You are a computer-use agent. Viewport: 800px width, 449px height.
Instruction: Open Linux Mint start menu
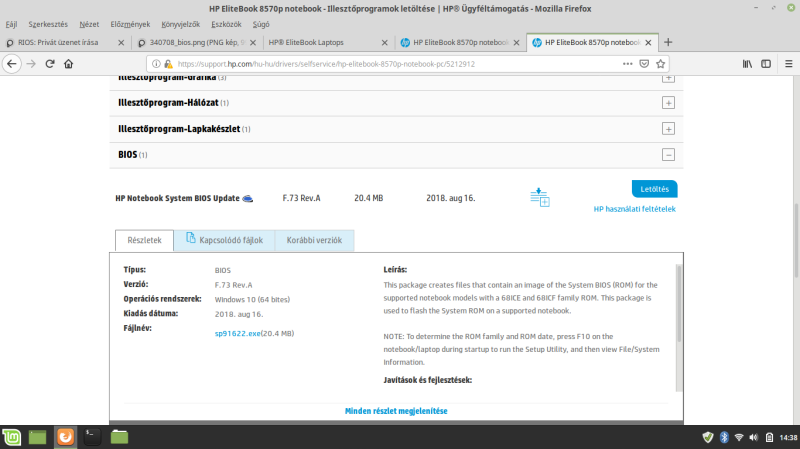click(12, 437)
